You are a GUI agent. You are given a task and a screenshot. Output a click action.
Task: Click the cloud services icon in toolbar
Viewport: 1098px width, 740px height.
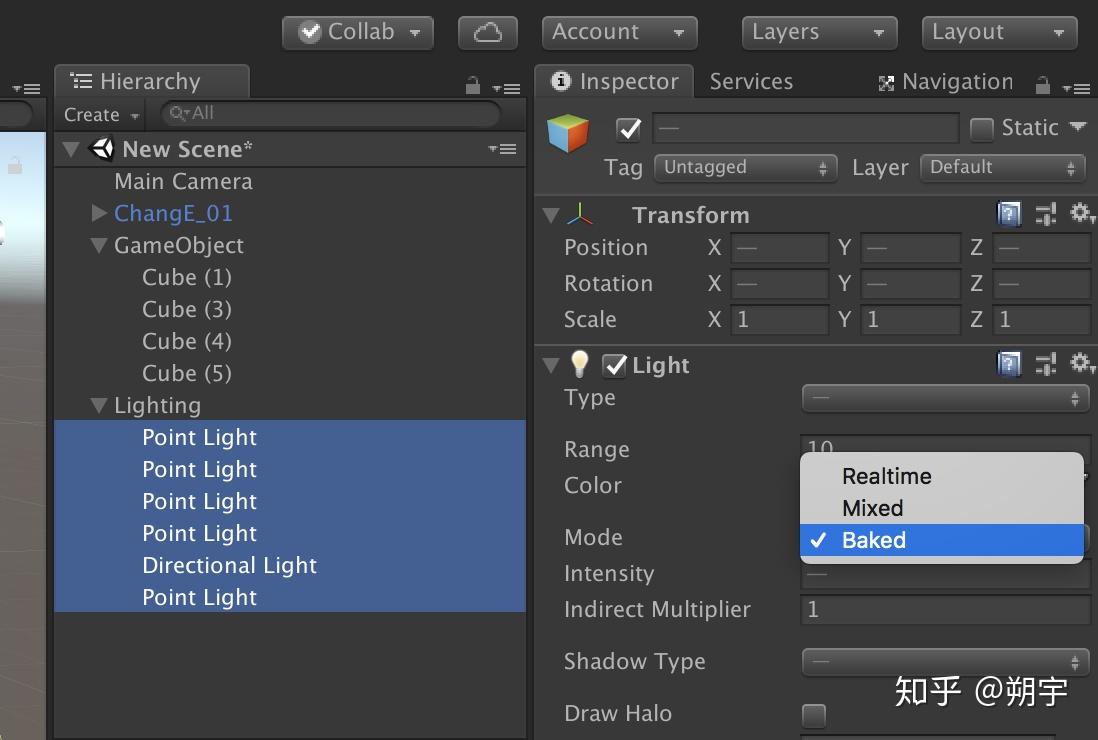tap(487, 32)
